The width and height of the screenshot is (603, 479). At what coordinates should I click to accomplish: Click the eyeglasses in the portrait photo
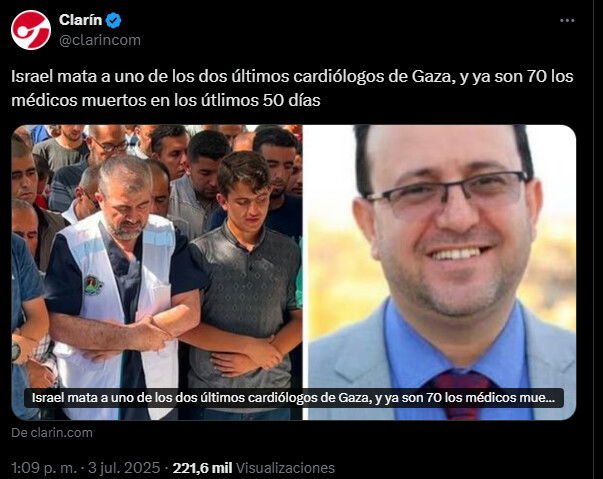pos(448,191)
